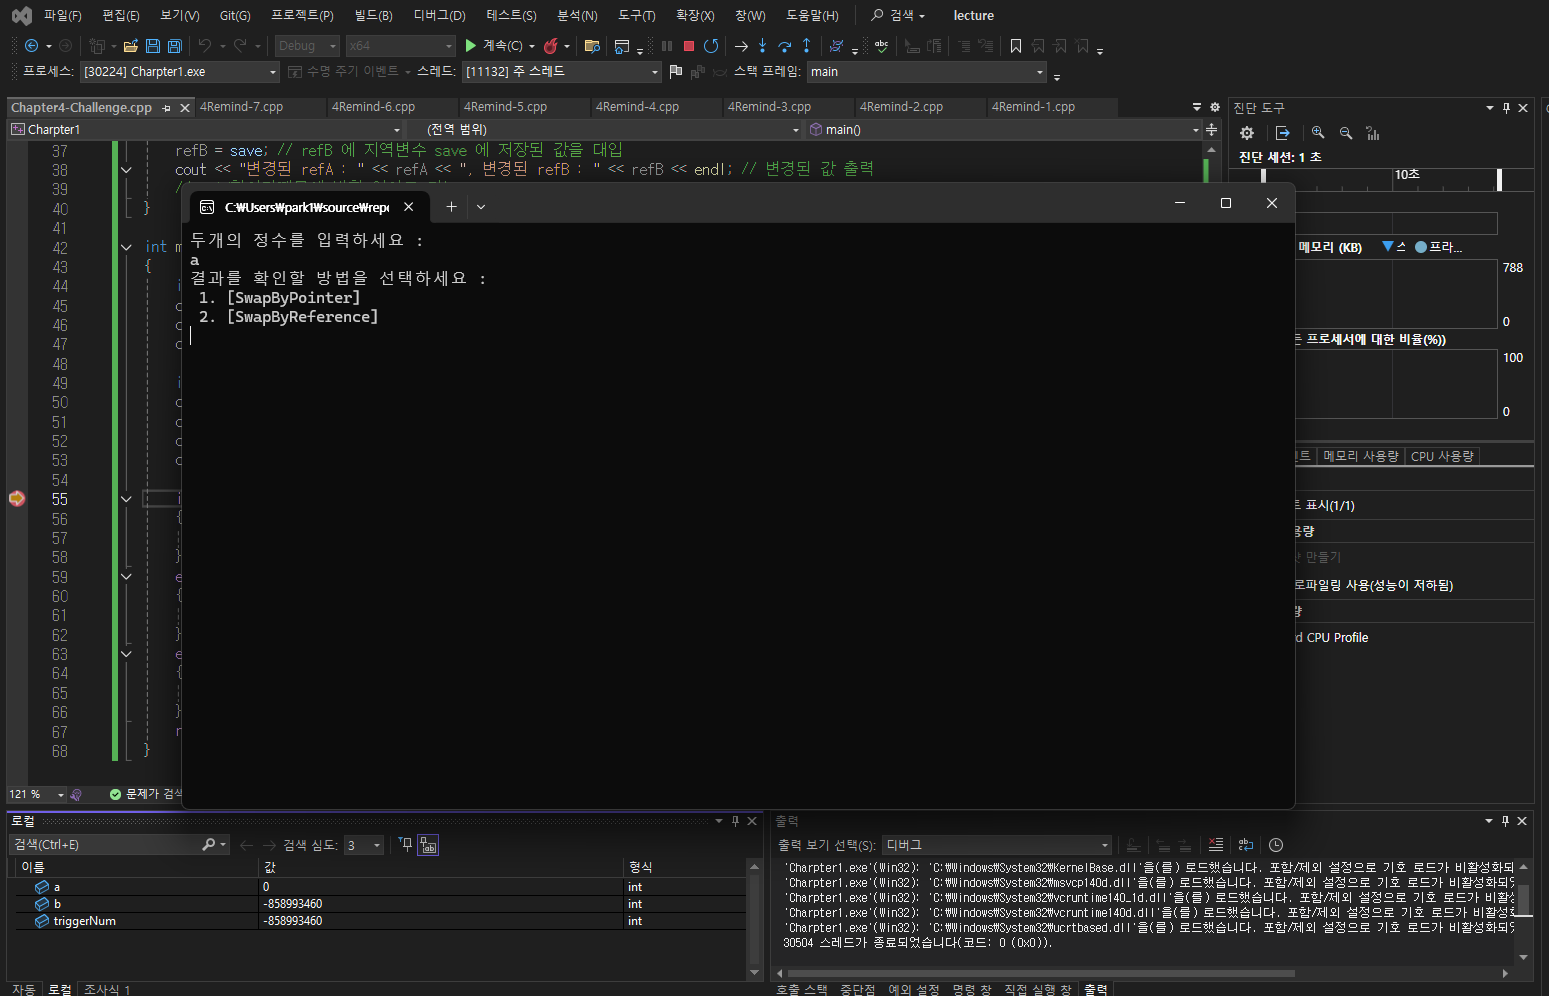Click the Locals search input field
This screenshot has width=1549, height=996.
106,845
